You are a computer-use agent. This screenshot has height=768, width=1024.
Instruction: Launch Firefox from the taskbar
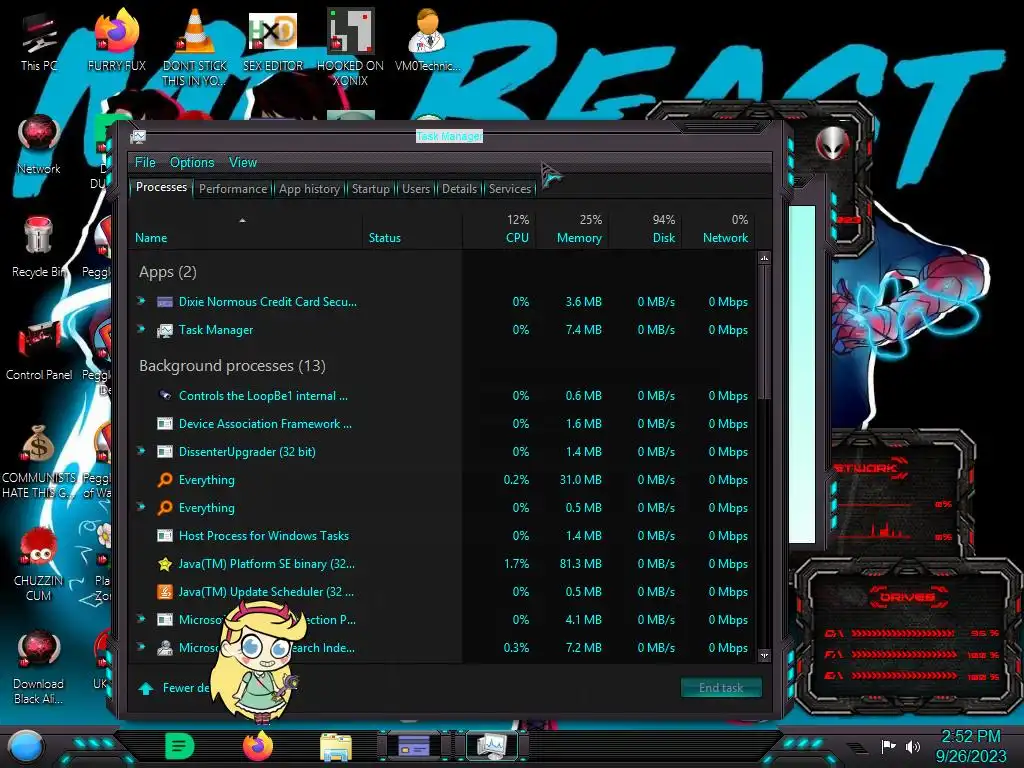[x=258, y=746]
